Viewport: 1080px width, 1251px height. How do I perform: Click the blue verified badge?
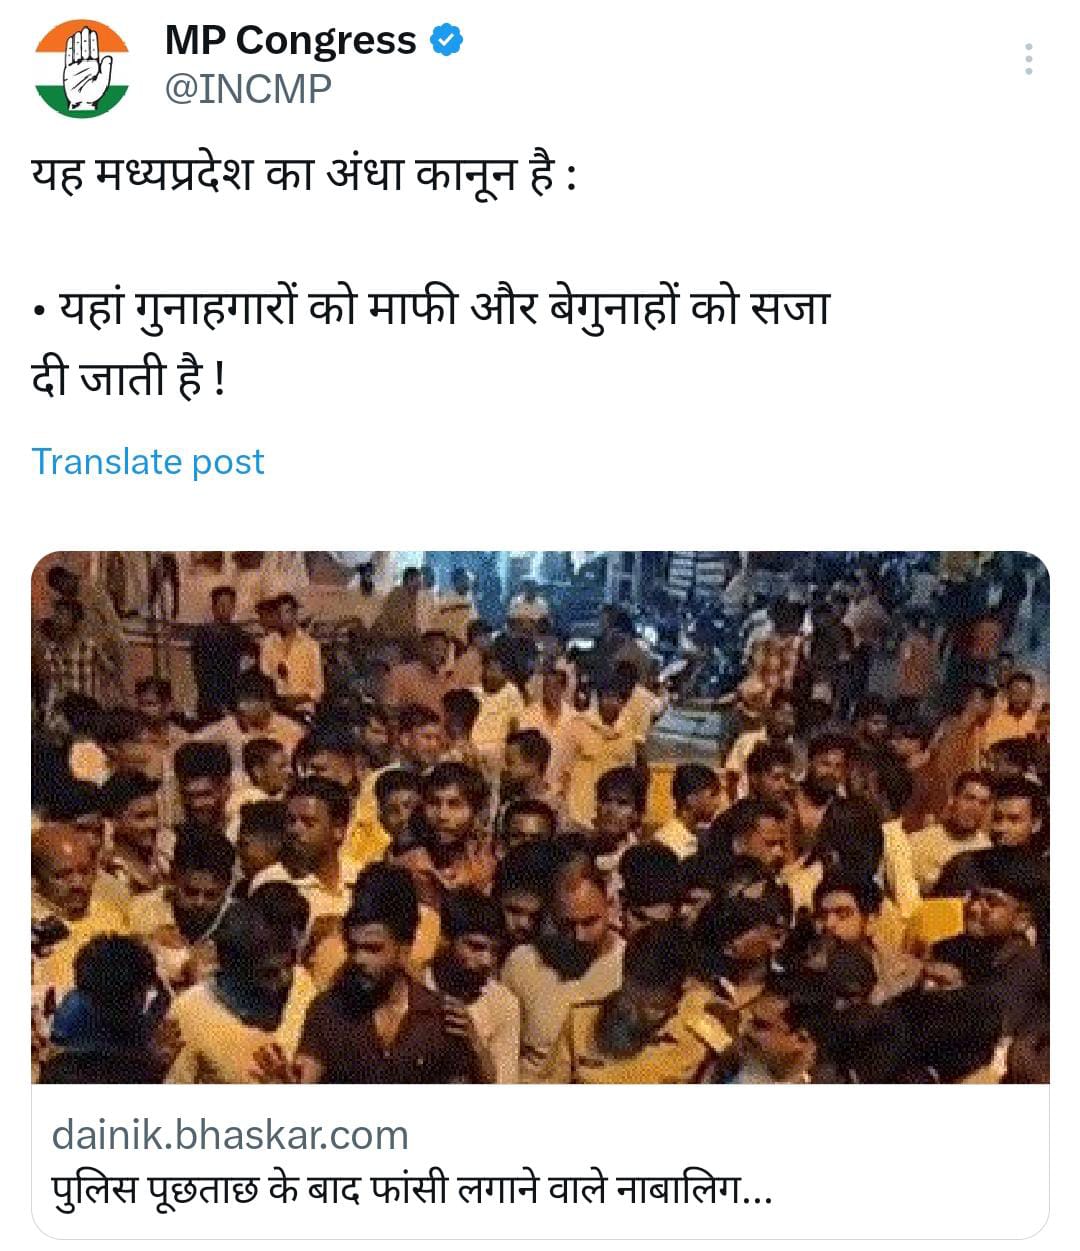coord(446,40)
